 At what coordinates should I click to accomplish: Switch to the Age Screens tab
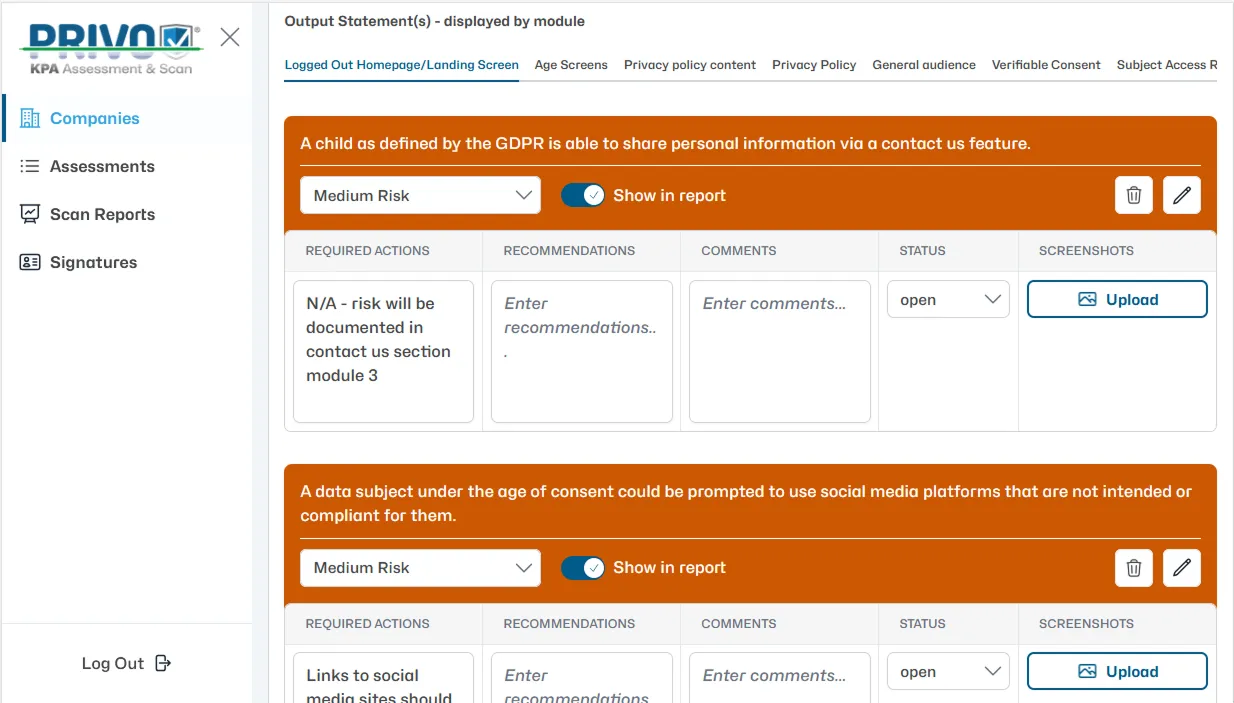pyautogui.click(x=571, y=65)
